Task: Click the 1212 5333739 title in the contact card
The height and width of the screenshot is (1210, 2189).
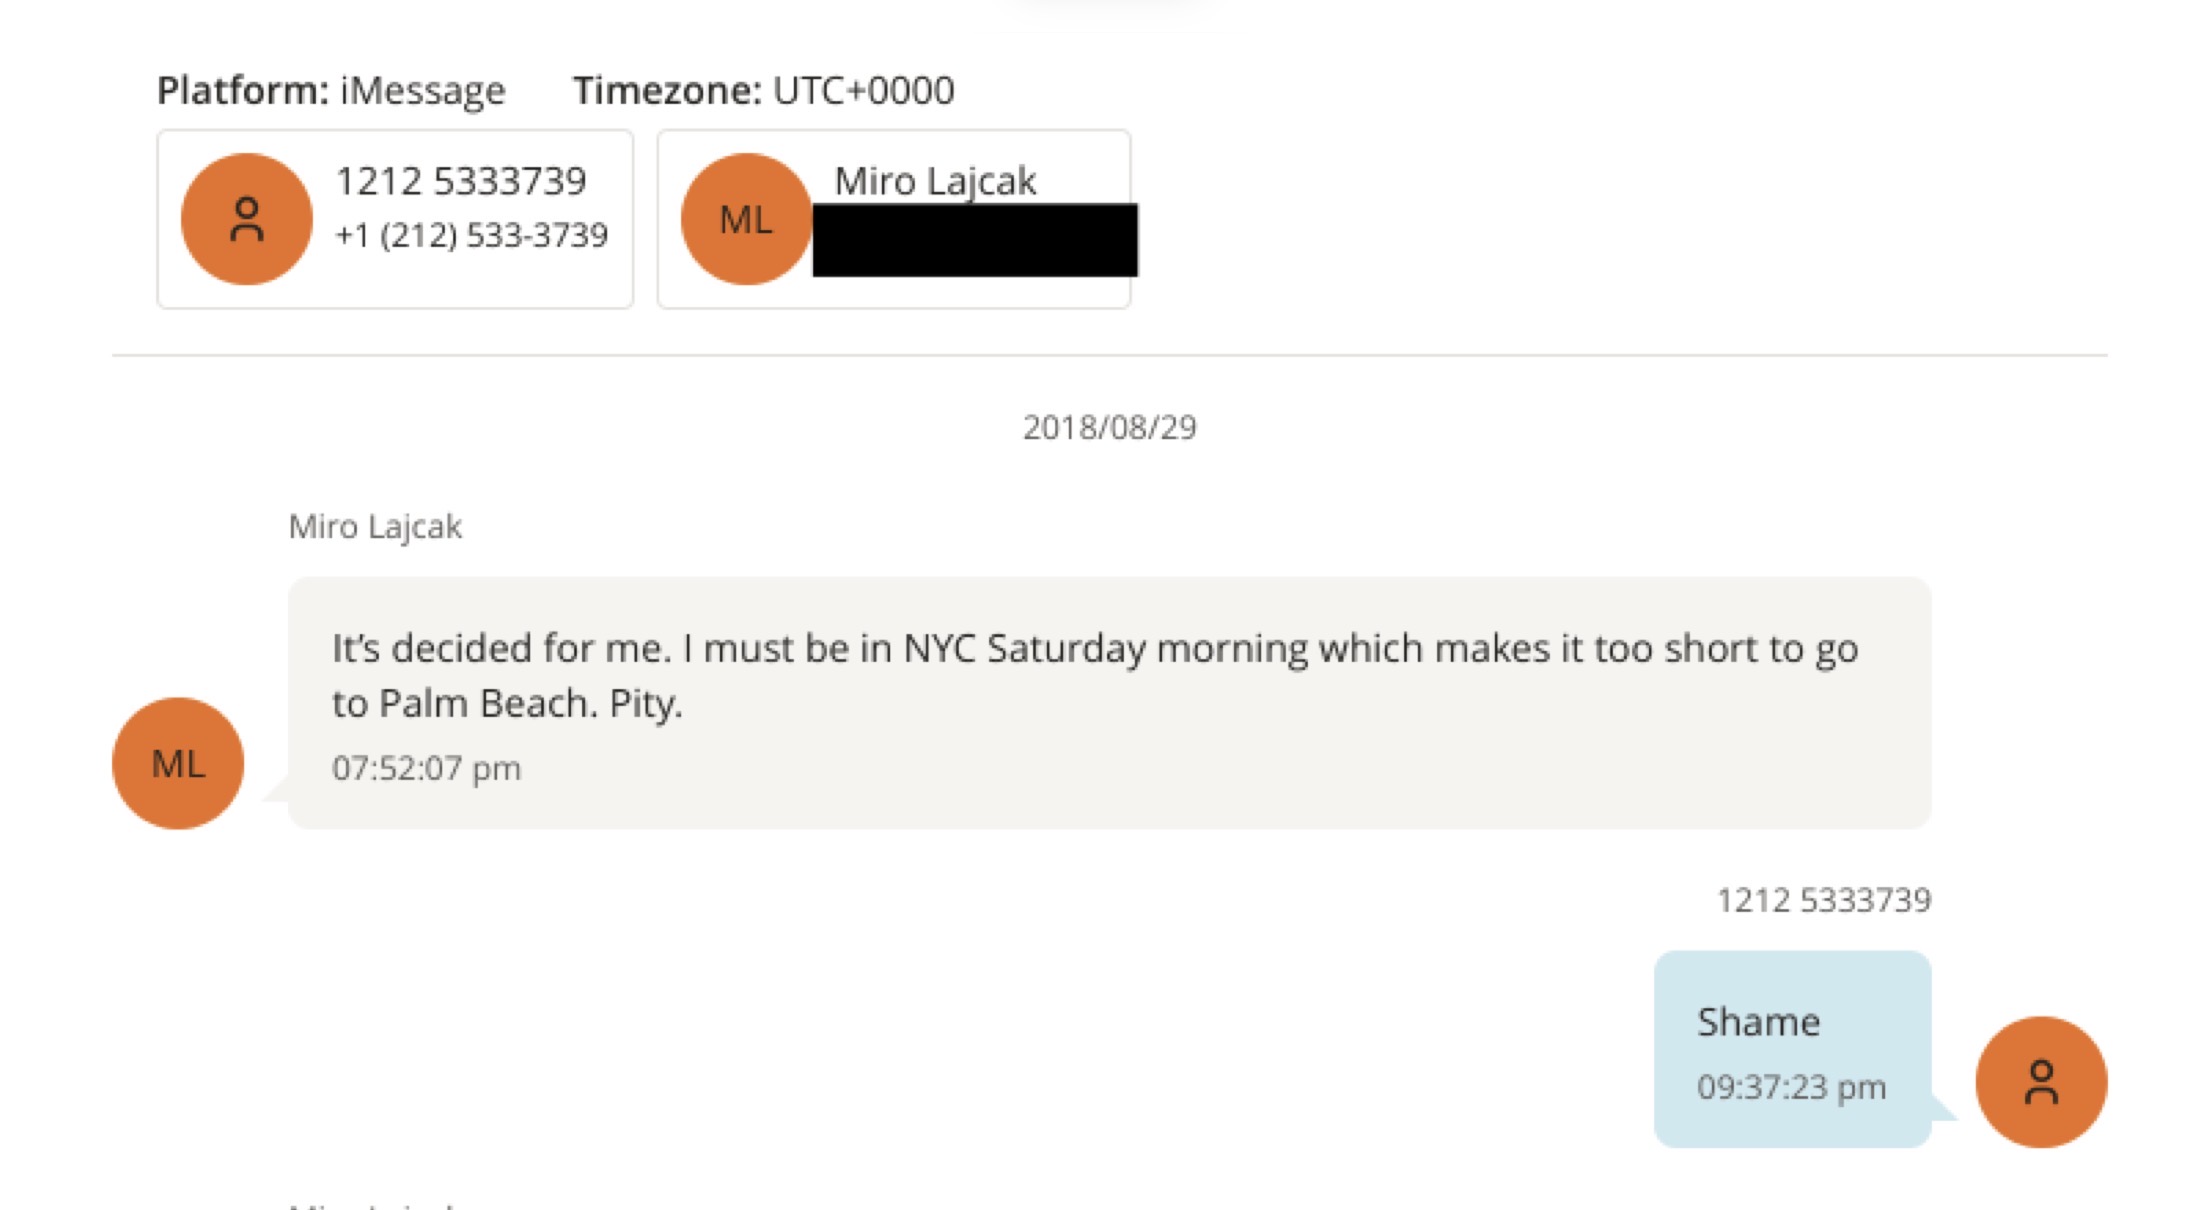Action: click(460, 181)
